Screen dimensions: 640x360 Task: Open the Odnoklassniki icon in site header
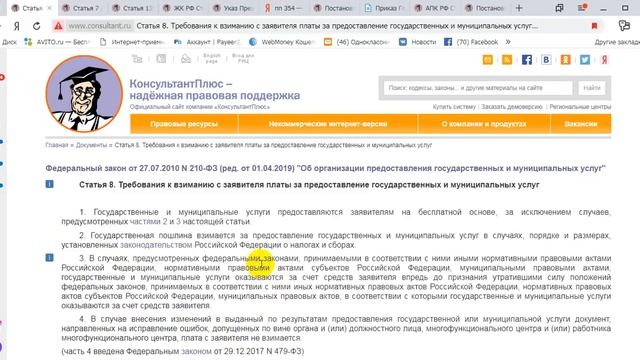565,60
